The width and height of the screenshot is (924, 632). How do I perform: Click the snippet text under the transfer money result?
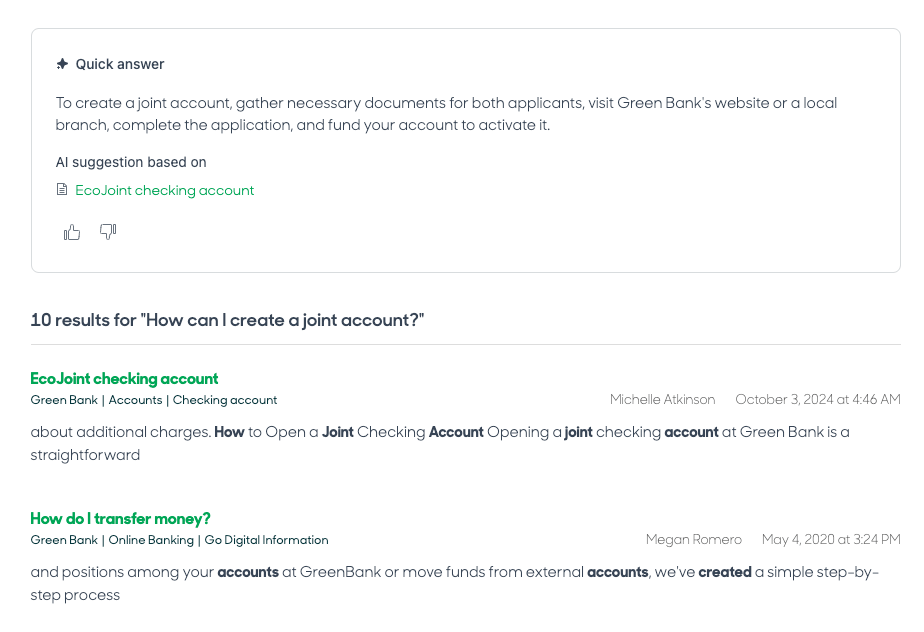pos(455,583)
